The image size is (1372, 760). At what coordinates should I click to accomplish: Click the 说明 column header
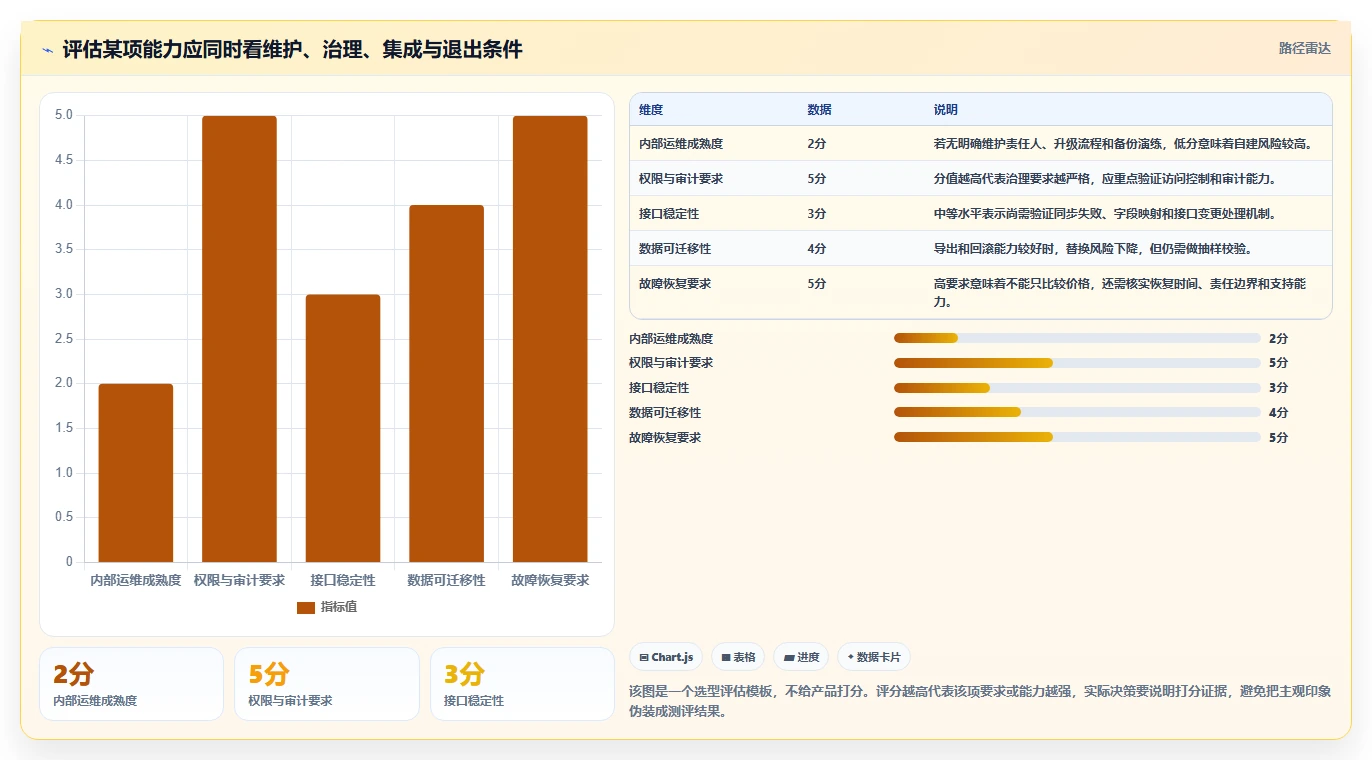click(946, 110)
